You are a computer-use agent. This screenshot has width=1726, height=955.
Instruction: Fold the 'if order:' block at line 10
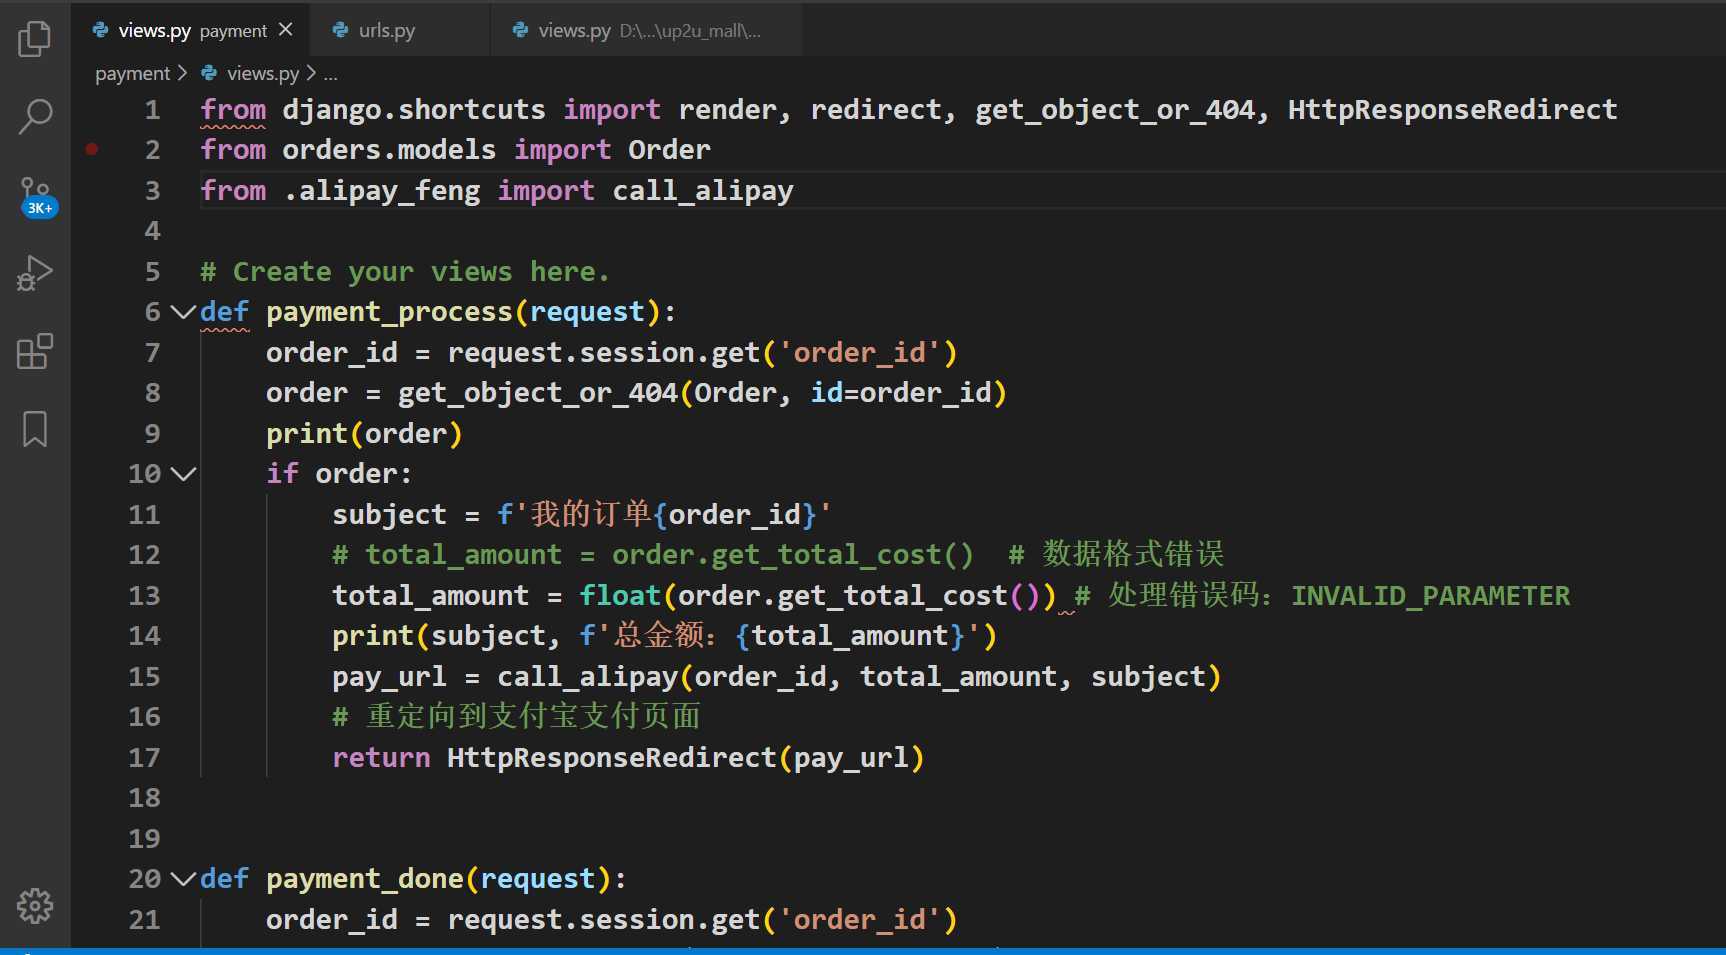pos(183,474)
